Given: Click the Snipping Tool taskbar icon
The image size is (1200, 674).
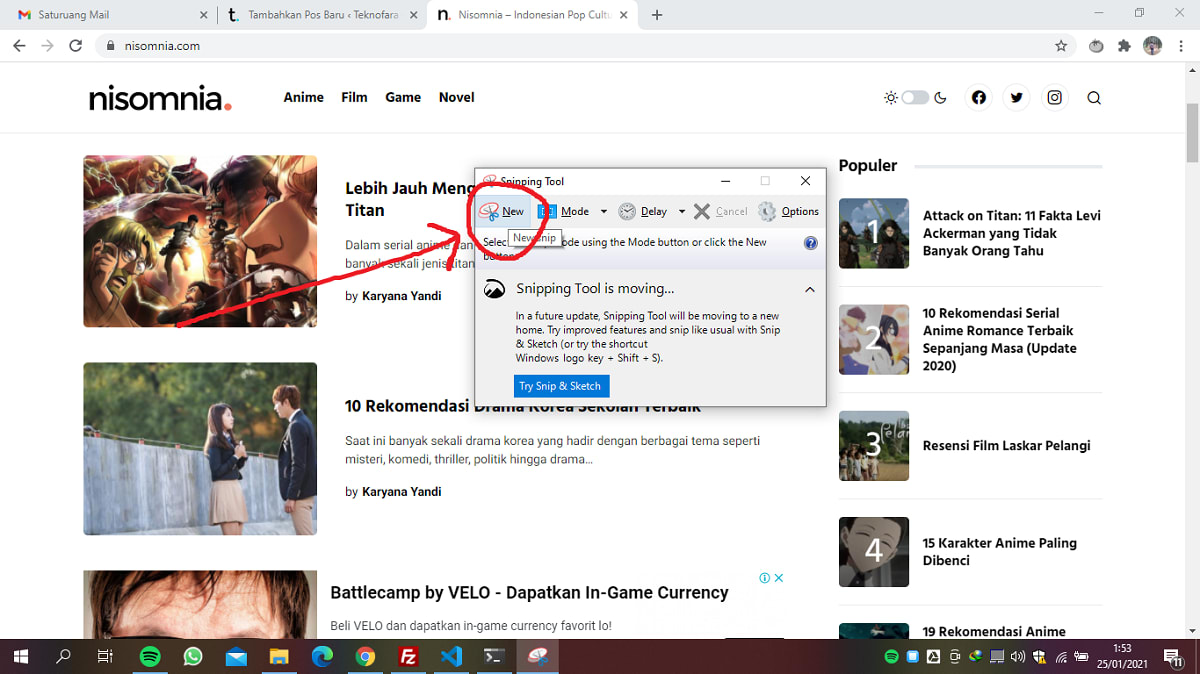Looking at the screenshot, I should tap(537, 657).
